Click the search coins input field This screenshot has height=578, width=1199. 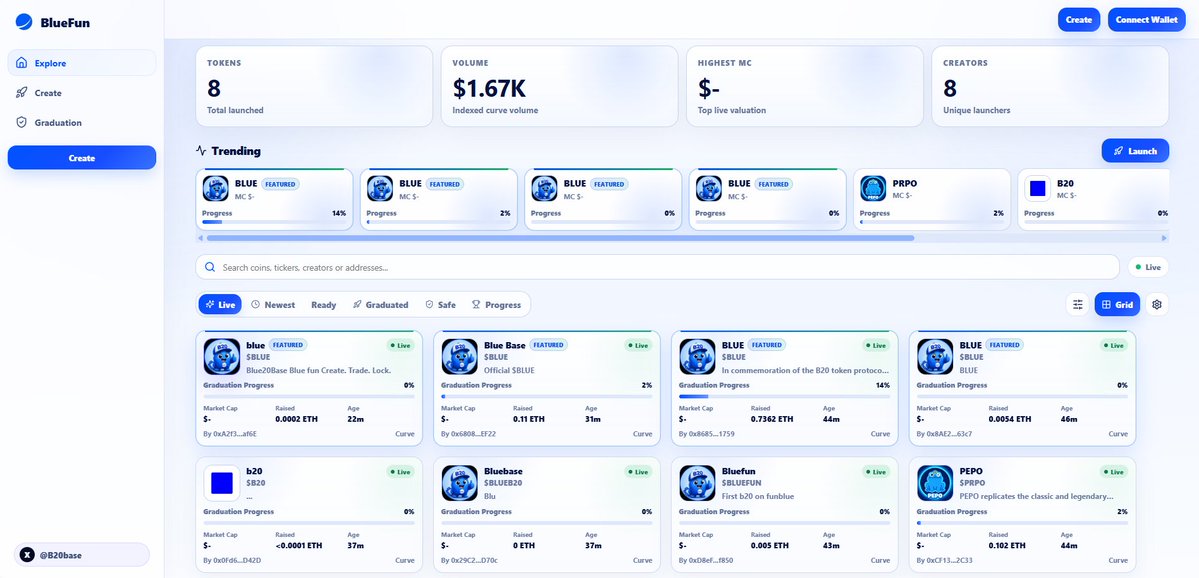tap(658, 267)
